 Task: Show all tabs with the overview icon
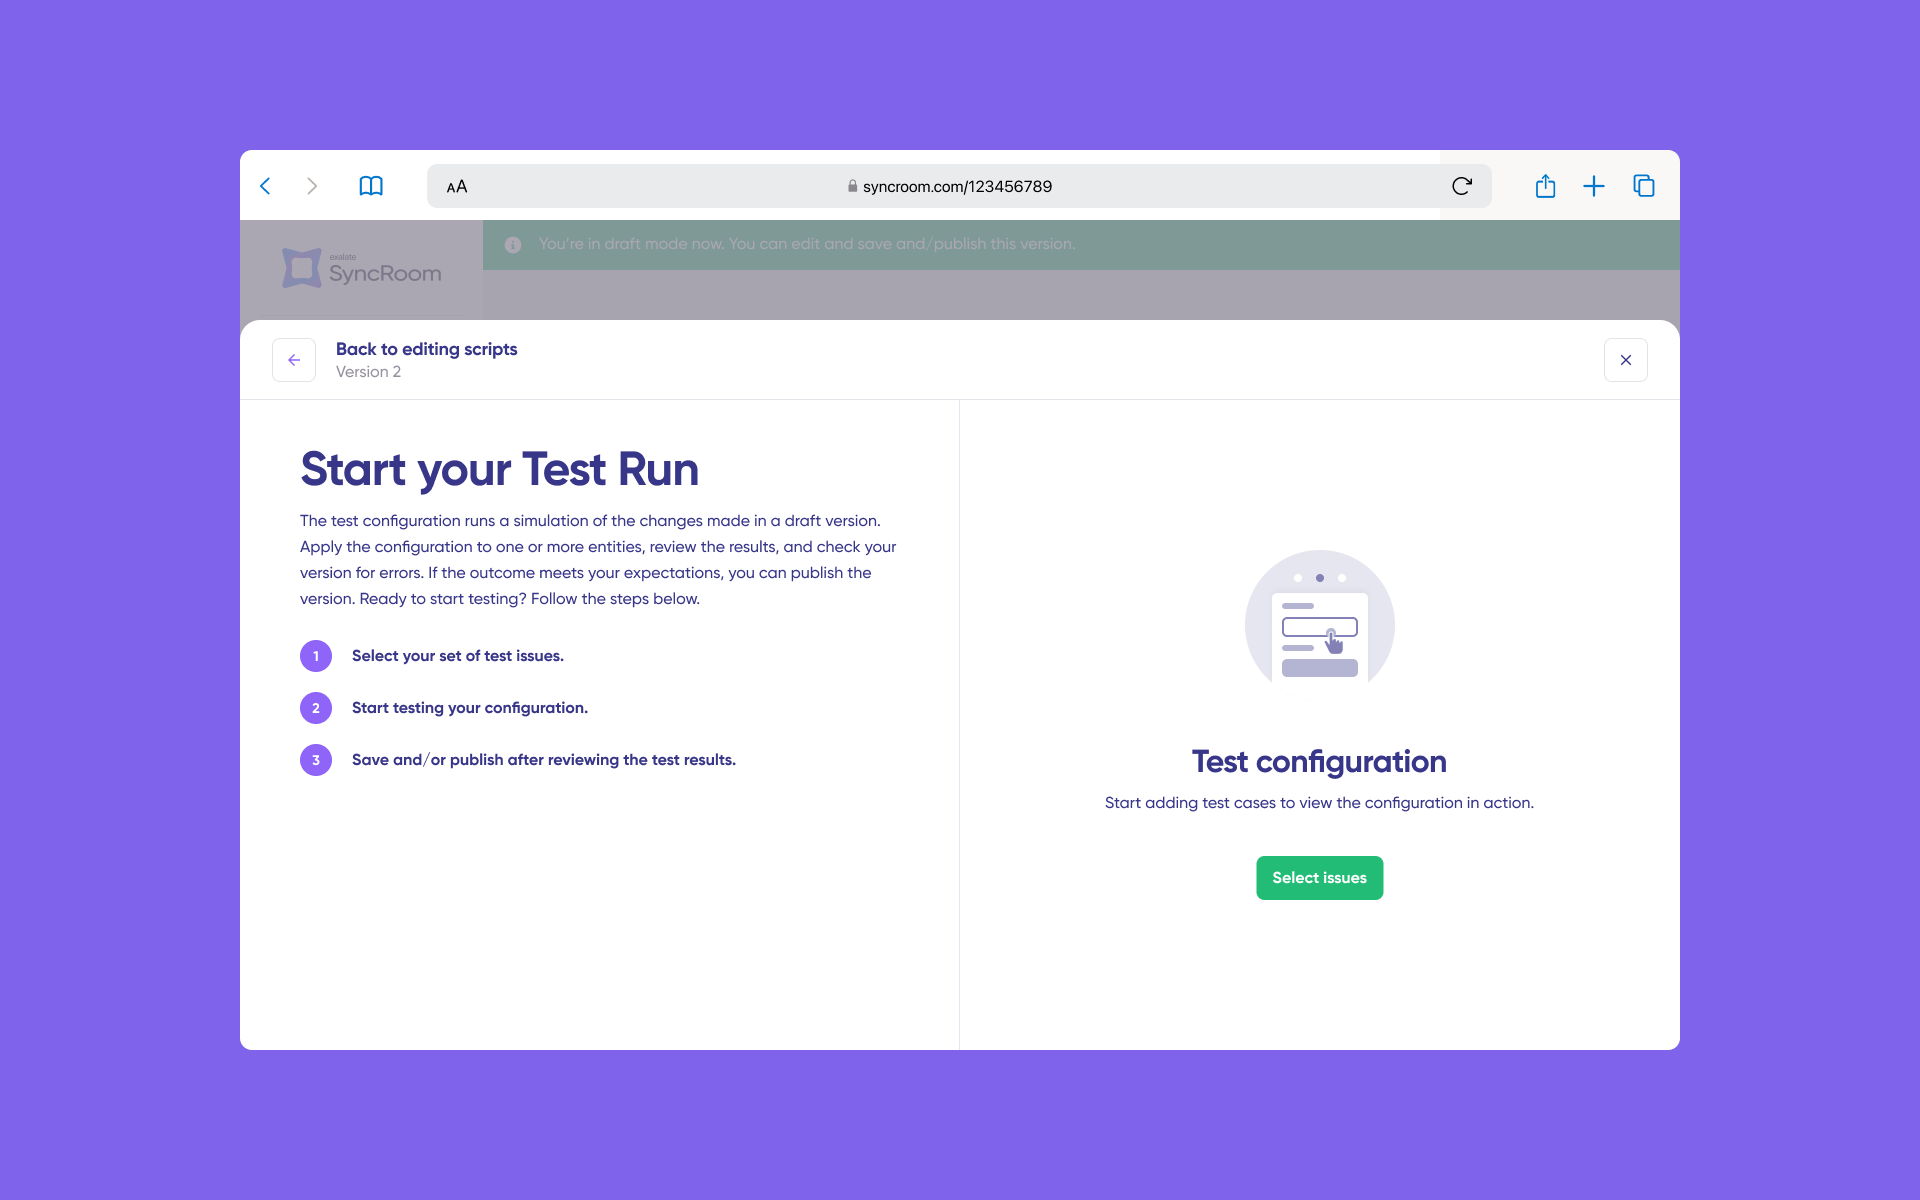tap(1644, 186)
